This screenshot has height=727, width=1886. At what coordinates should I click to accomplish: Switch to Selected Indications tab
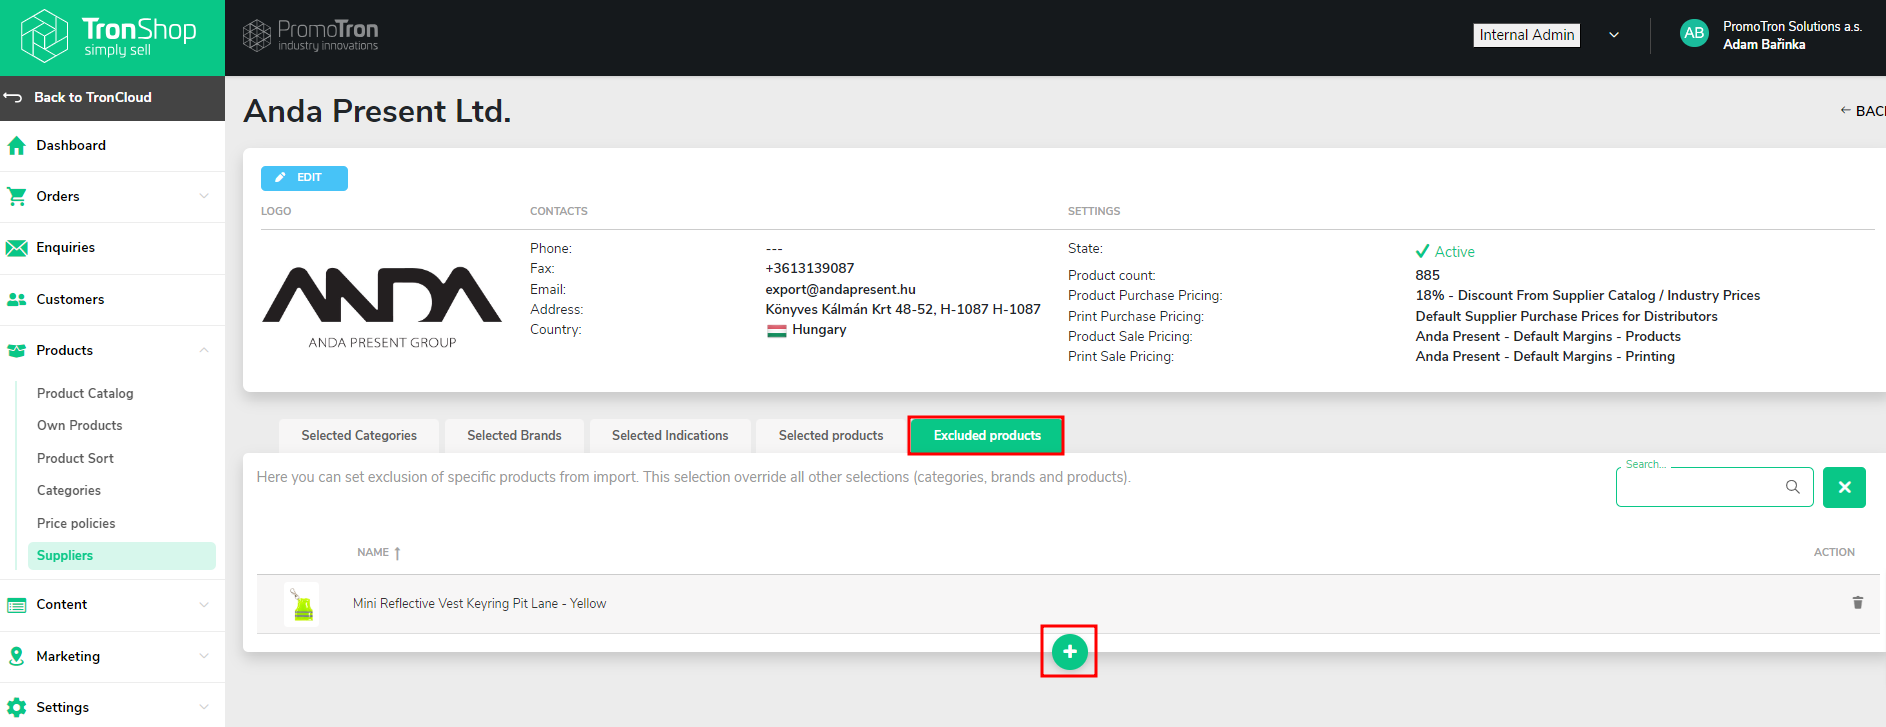tap(670, 435)
